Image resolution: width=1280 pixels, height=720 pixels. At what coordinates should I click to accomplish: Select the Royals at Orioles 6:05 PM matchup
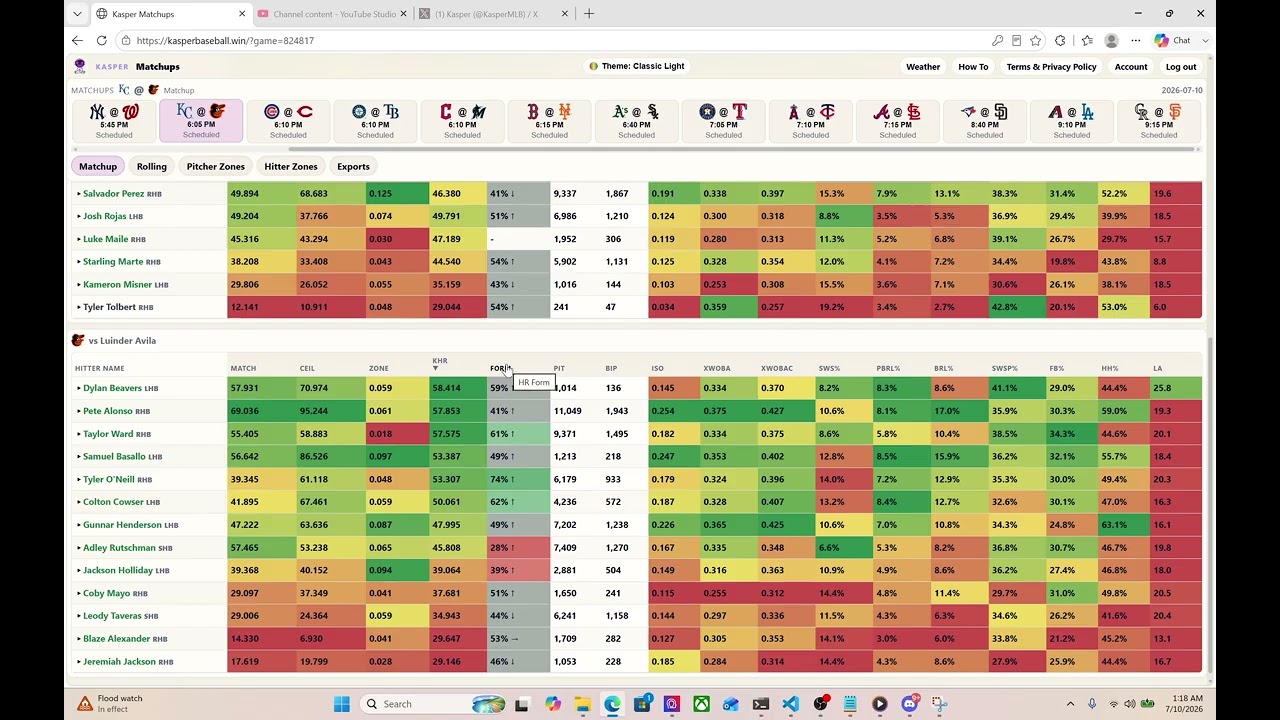point(201,121)
